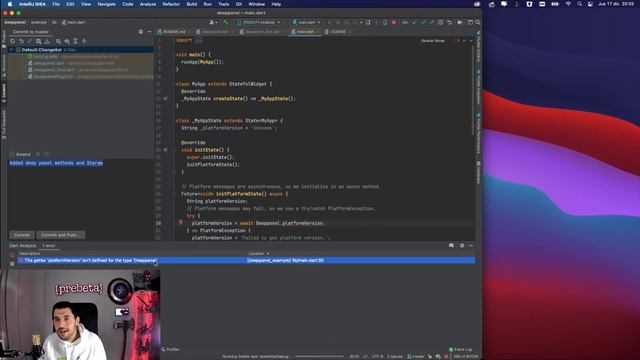Switch to the README.md editor tab
The height and width of the screenshot is (360, 640).
click(174, 31)
